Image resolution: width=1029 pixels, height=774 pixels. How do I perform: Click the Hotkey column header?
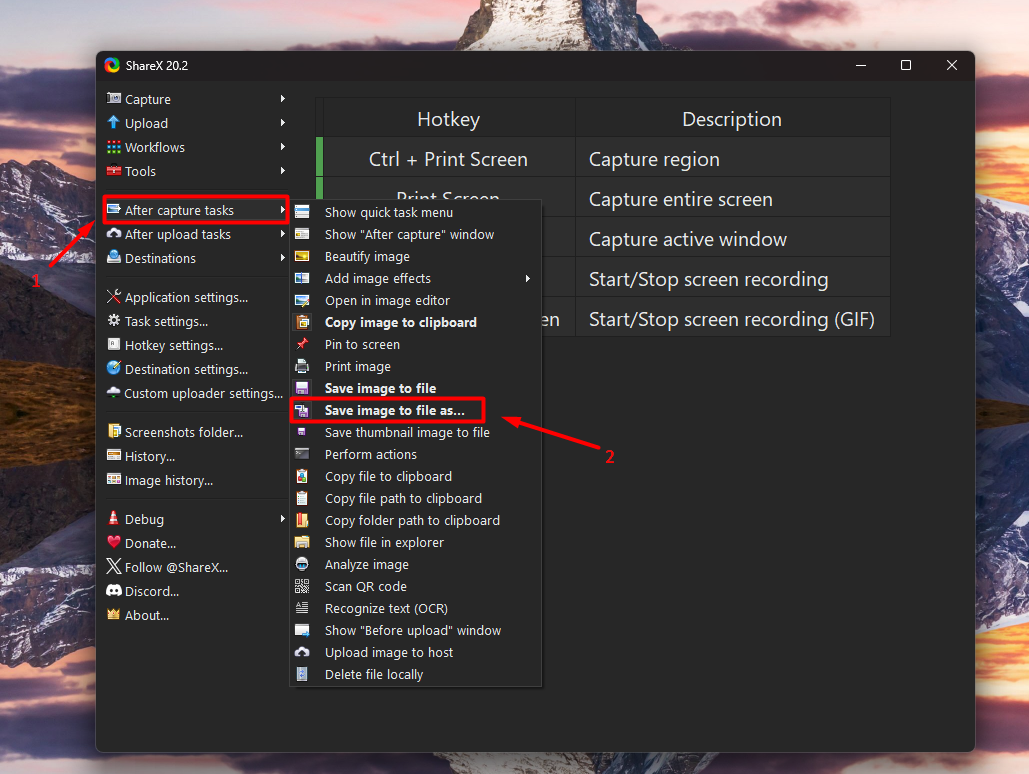(449, 119)
